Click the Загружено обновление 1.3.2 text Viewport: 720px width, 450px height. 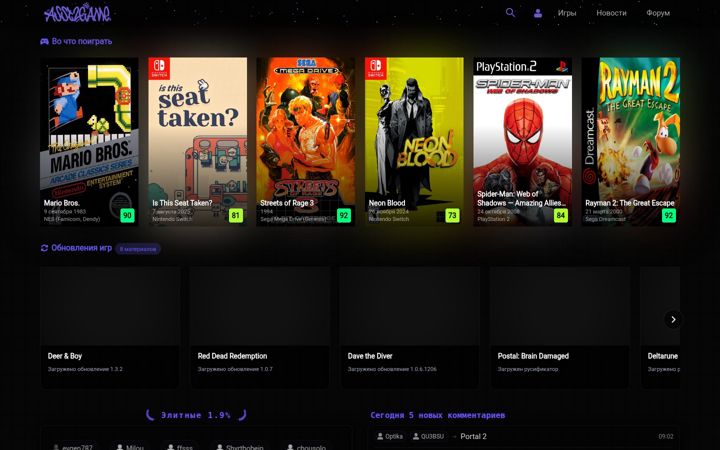coord(85,369)
